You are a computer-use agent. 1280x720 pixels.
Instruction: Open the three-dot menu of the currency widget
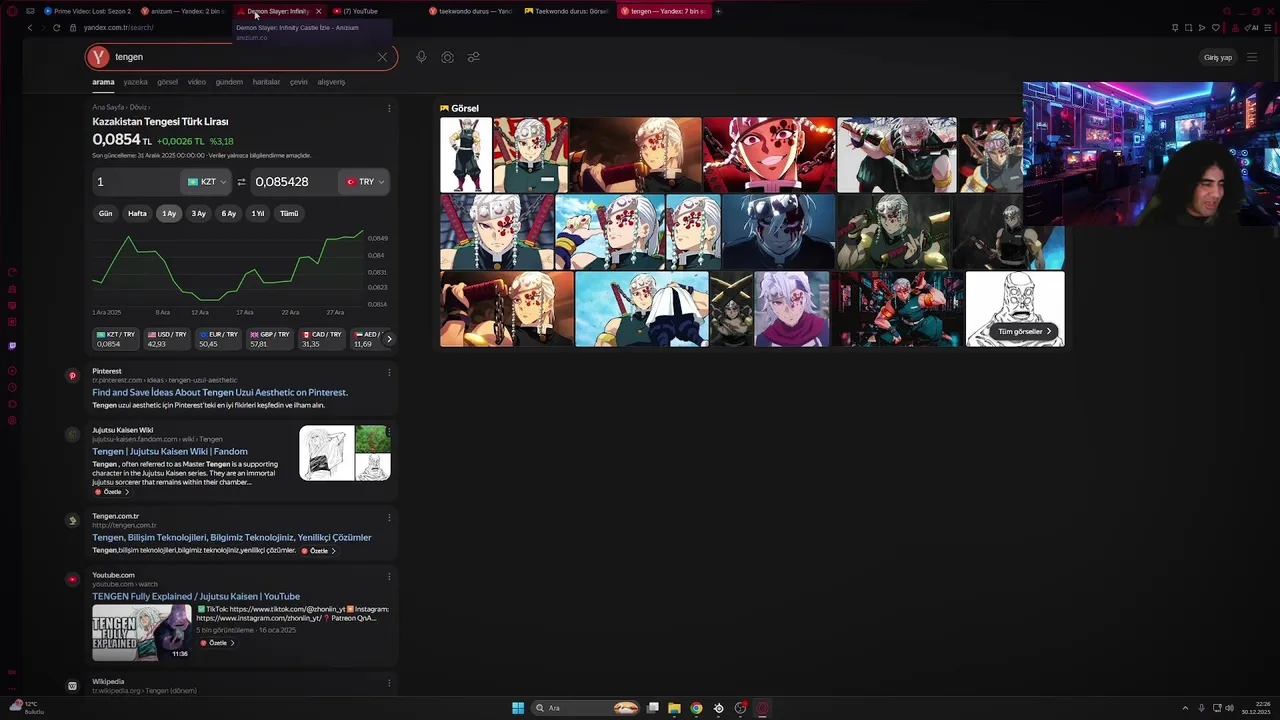(389, 107)
